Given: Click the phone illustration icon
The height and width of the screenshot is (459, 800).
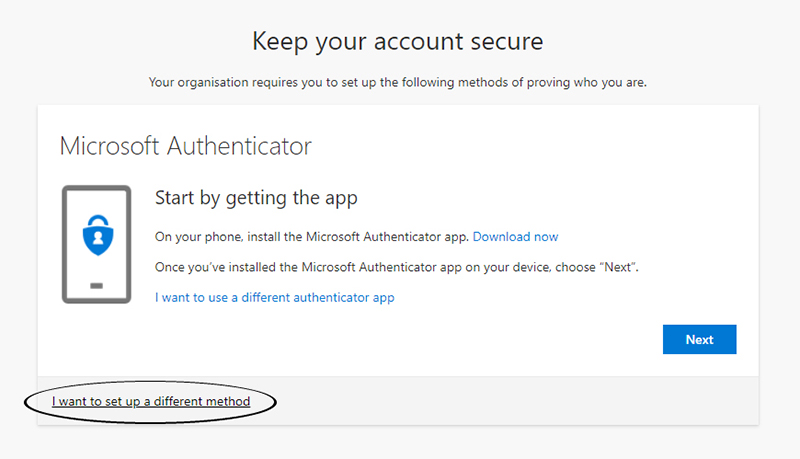Looking at the screenshot, I should pos(96,244).
